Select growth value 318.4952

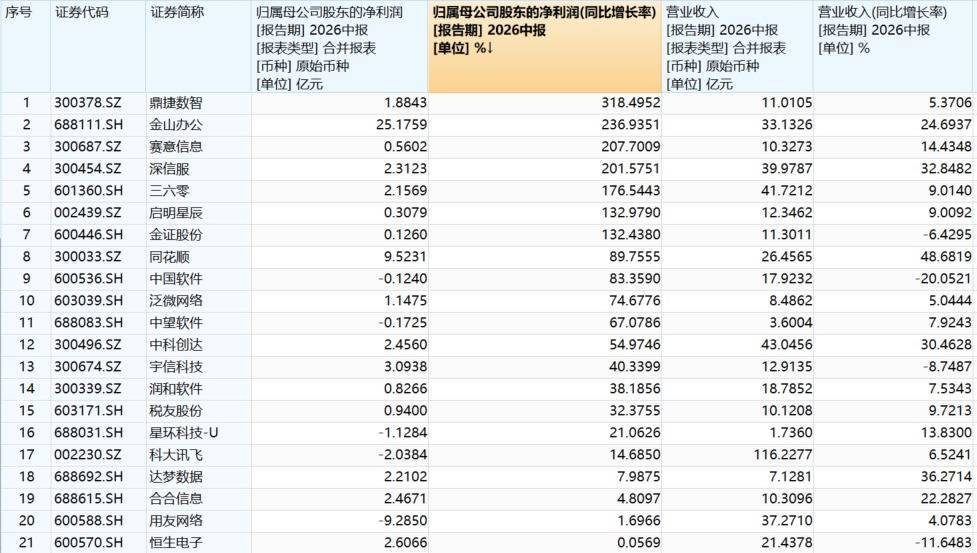point(631,103)
